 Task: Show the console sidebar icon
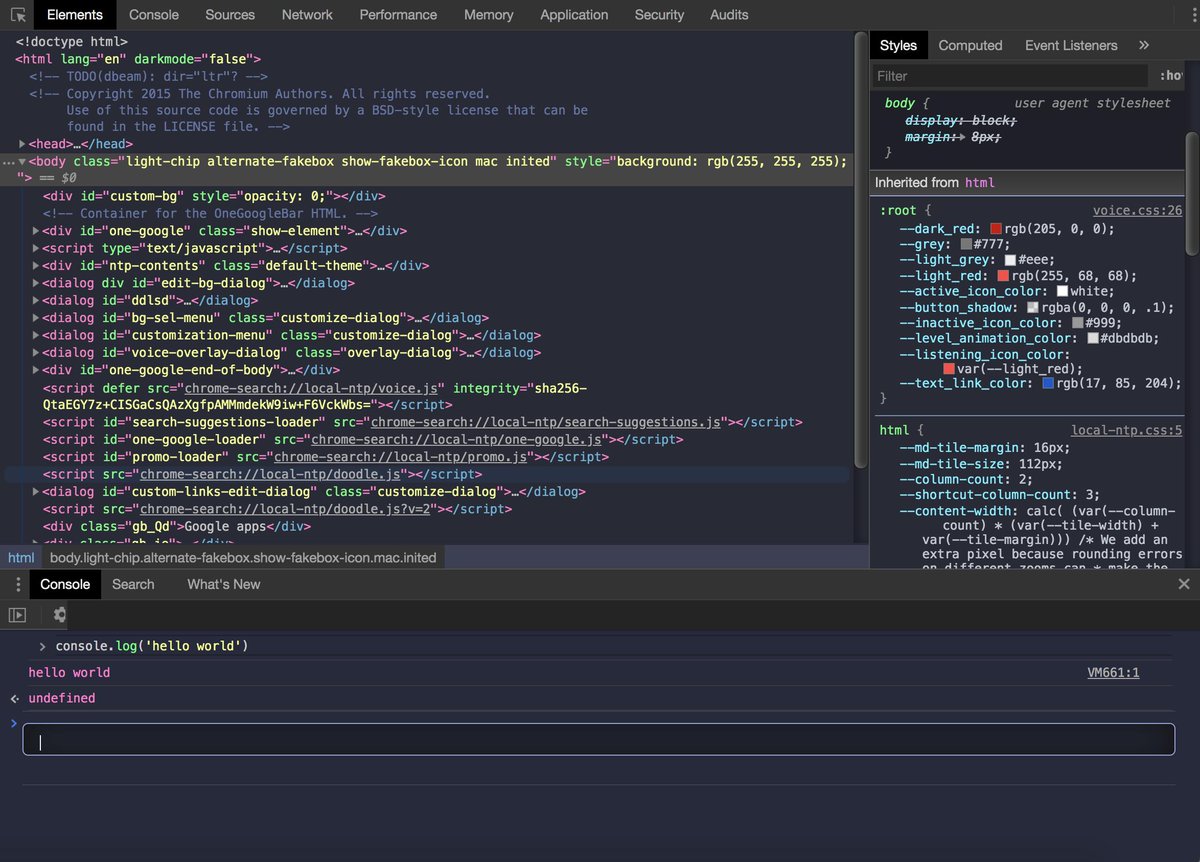(x=17, y=615)
